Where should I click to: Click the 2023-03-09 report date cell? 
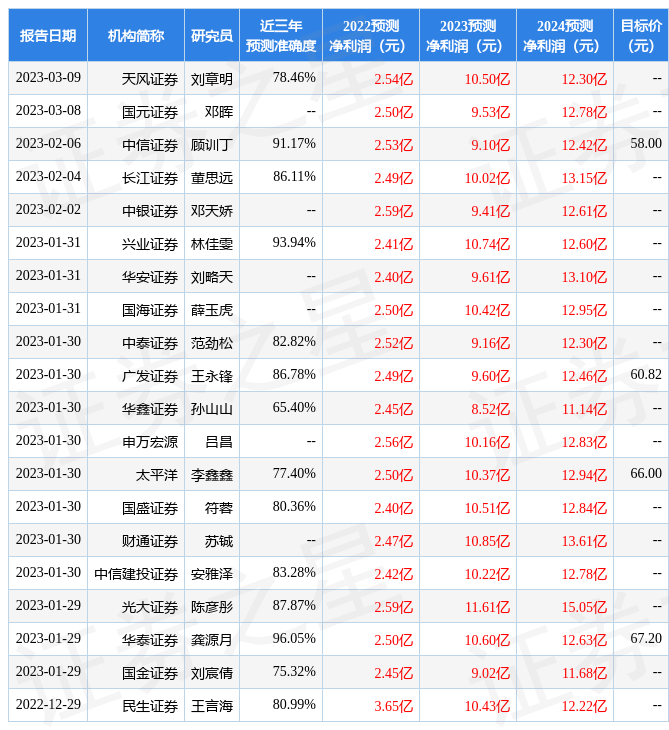[x=47, y=78]
